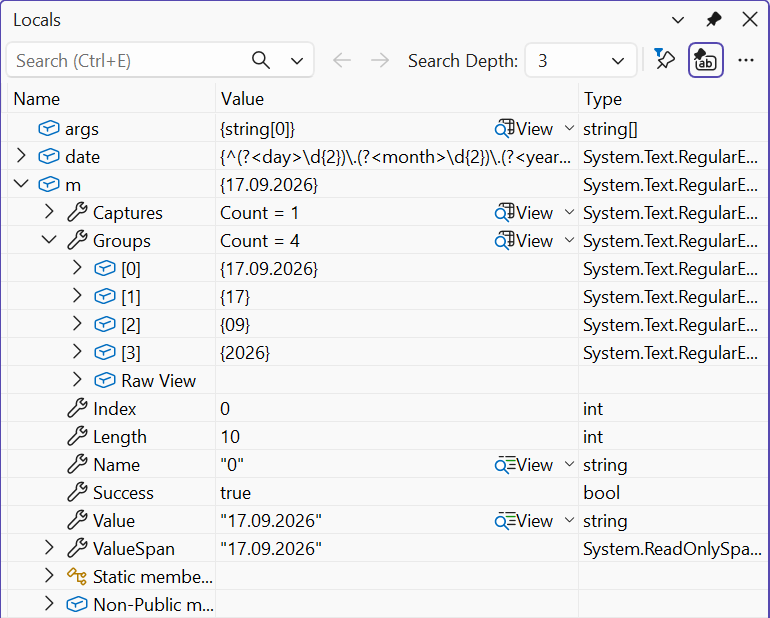
Task: Expand the Groups [2] item
Action: click(x=77, y=324)
